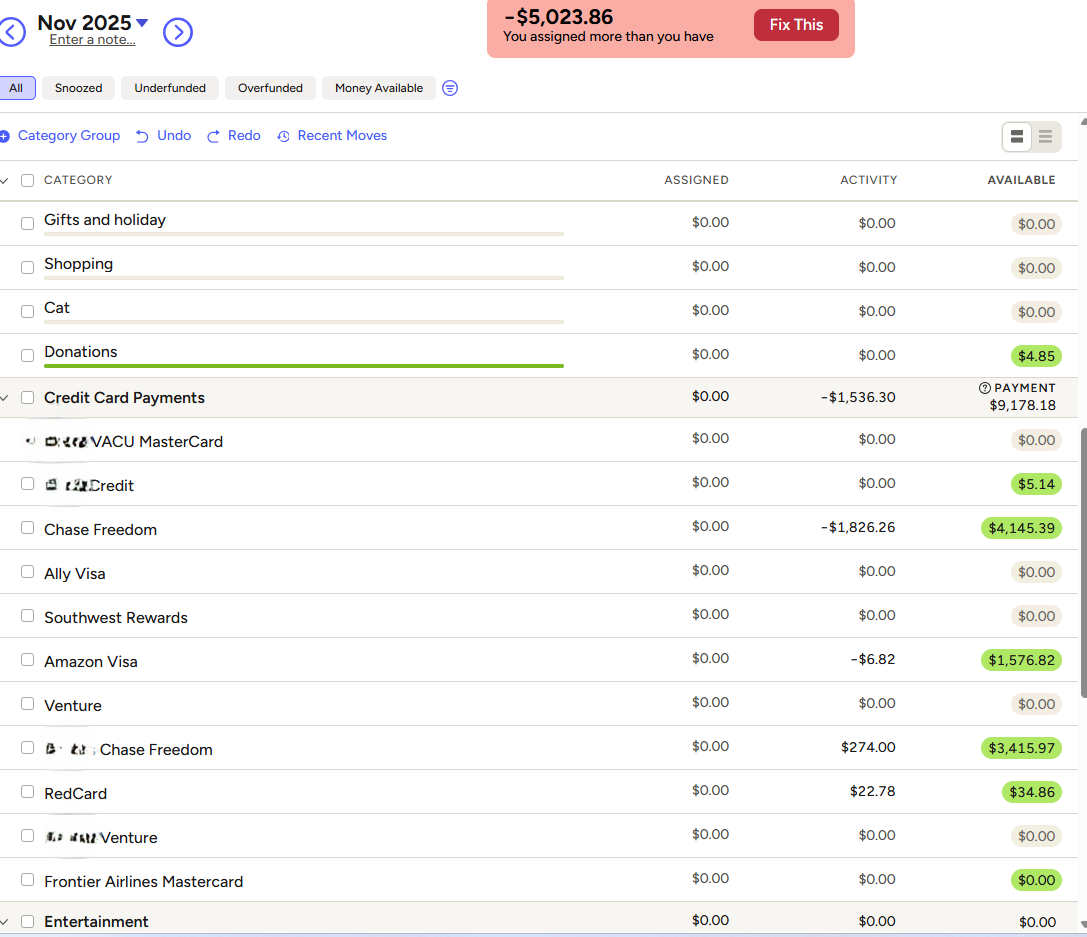The width and height of the screenshot is (1087, 937).
Task: Select all categories header checkbox
Action: coord(28,180)
